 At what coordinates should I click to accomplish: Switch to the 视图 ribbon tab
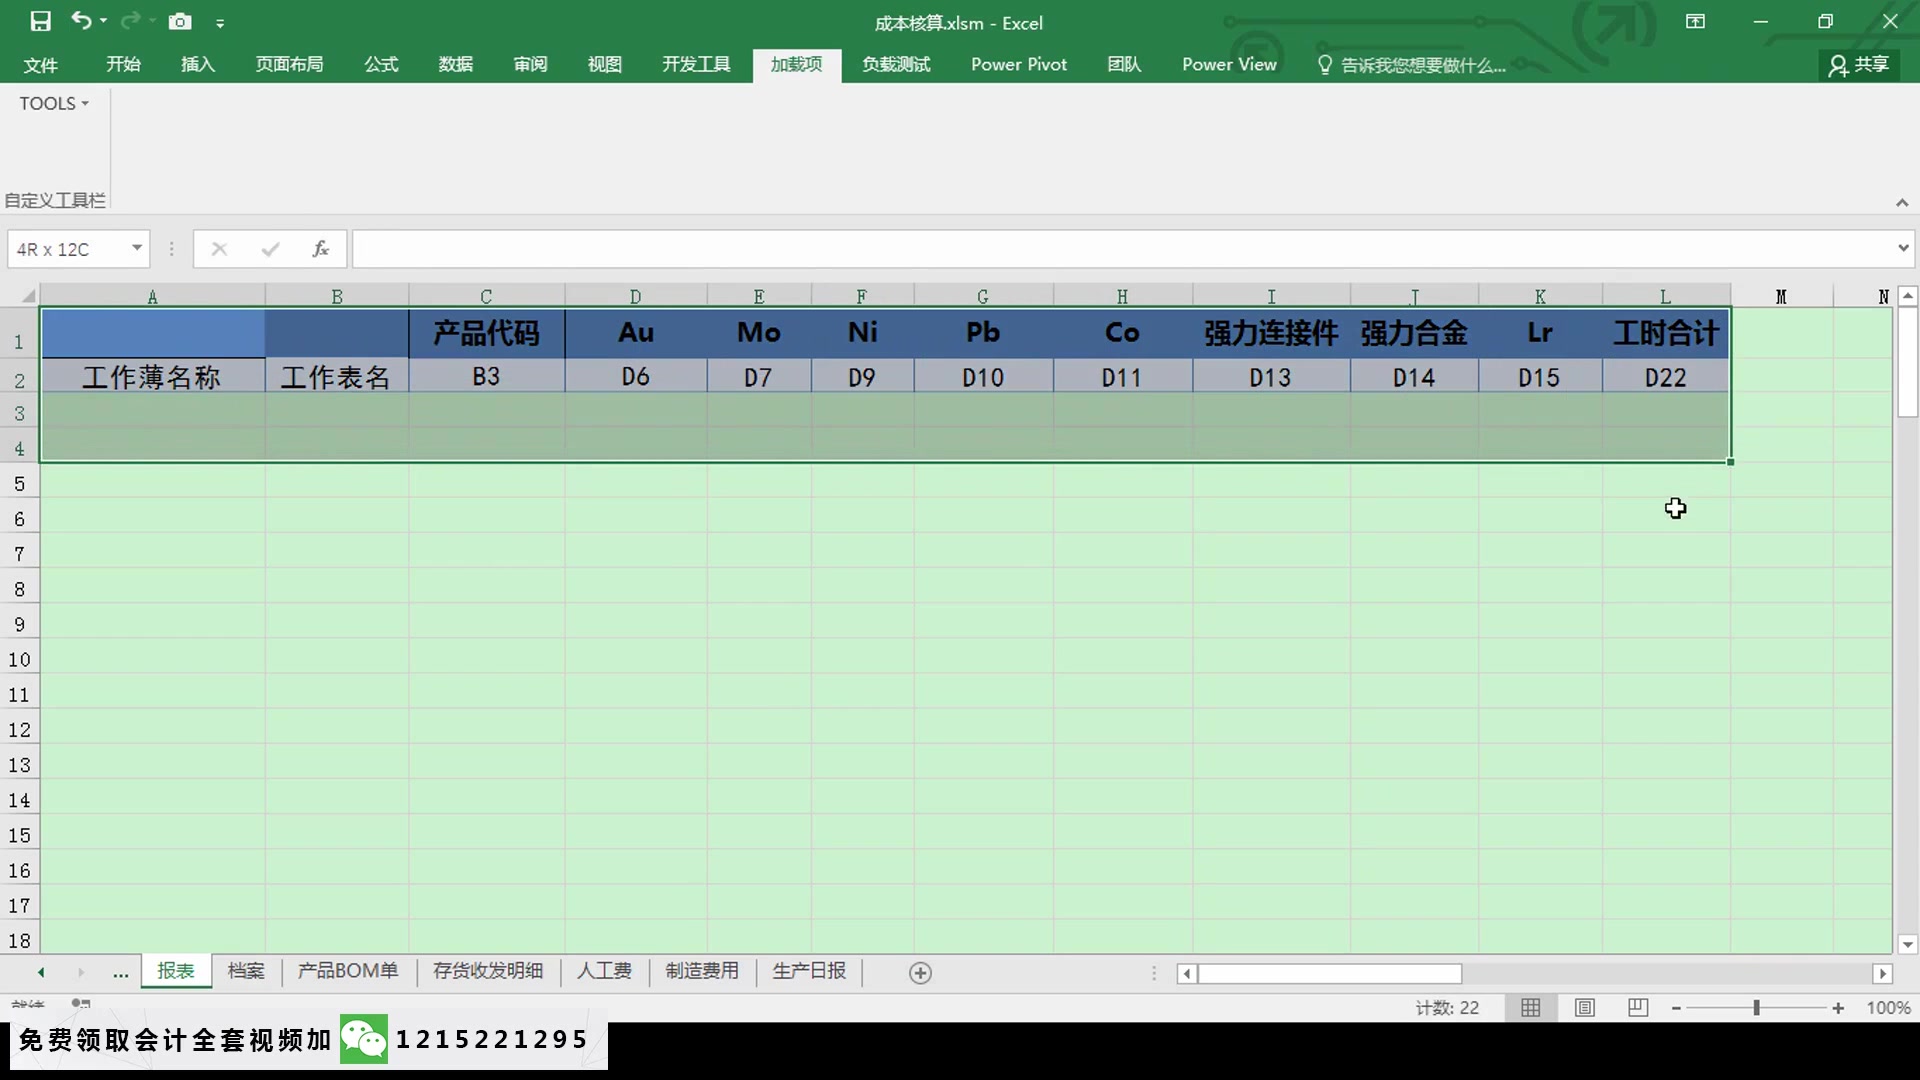604,64
